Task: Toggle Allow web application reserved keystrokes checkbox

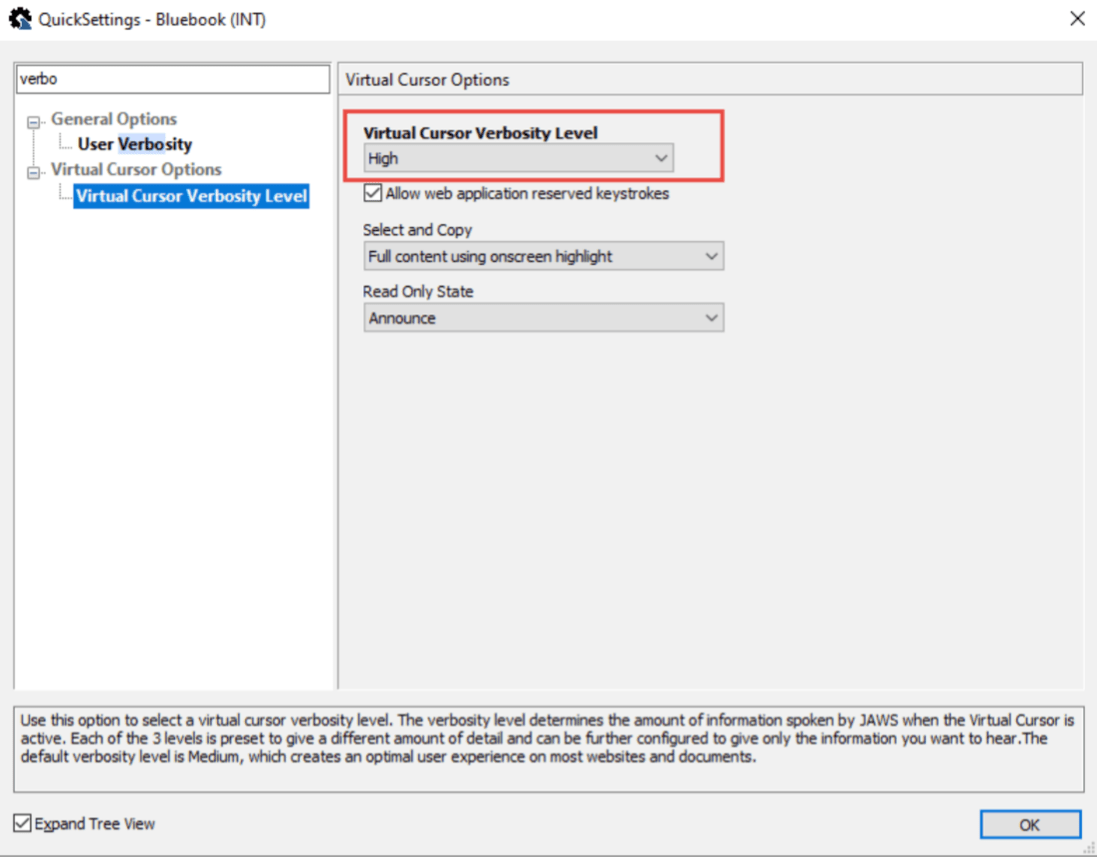Action: 373,193
